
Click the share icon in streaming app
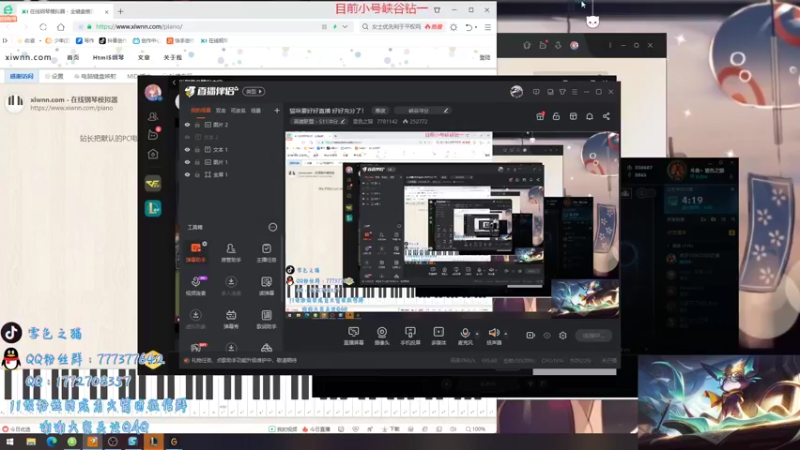pyautogui.click(x=606, y=116)
